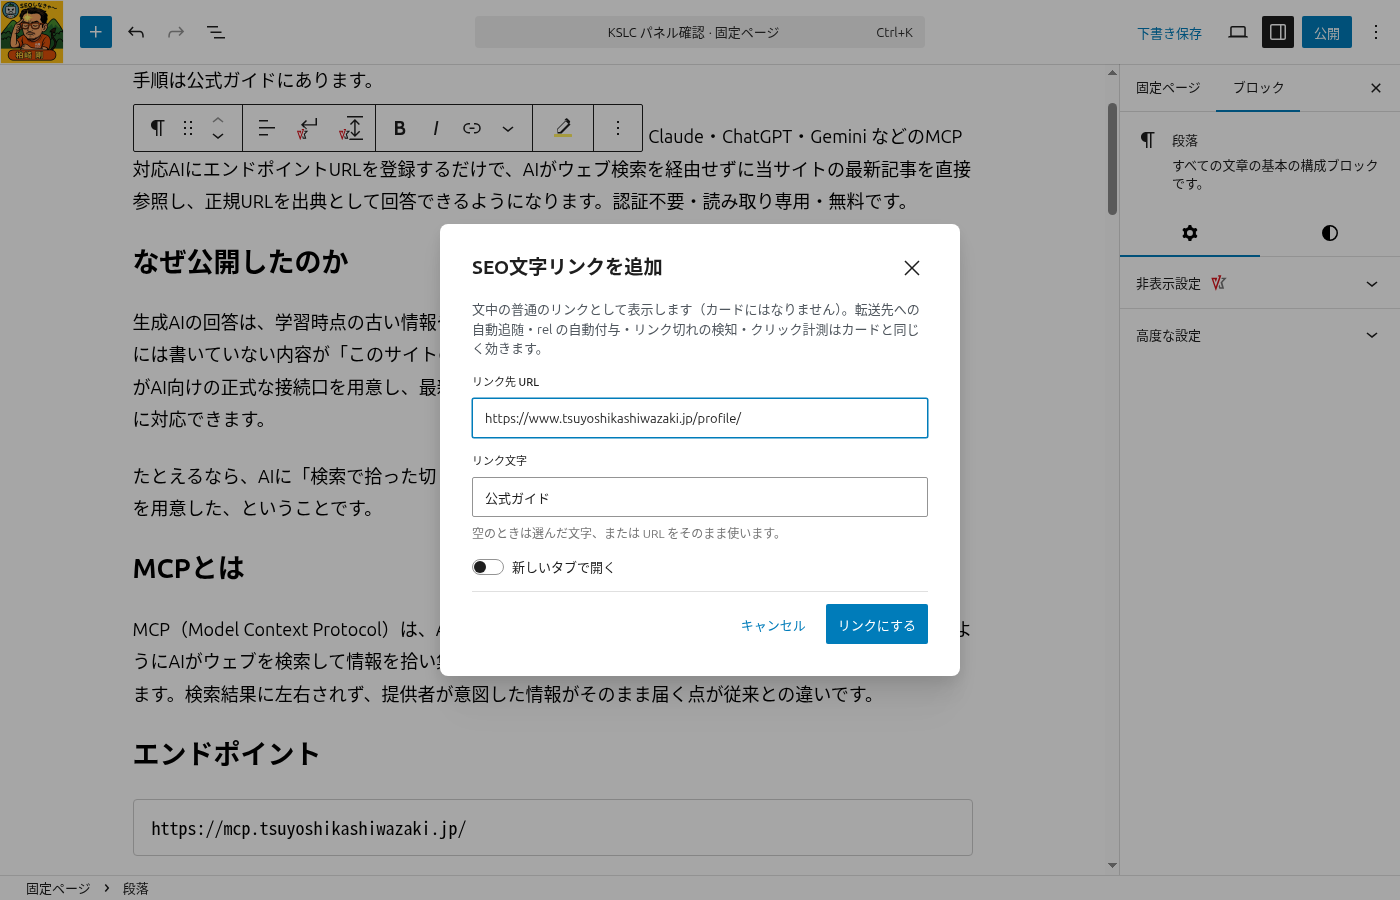Open the command palette title bar

click(700, 32)
